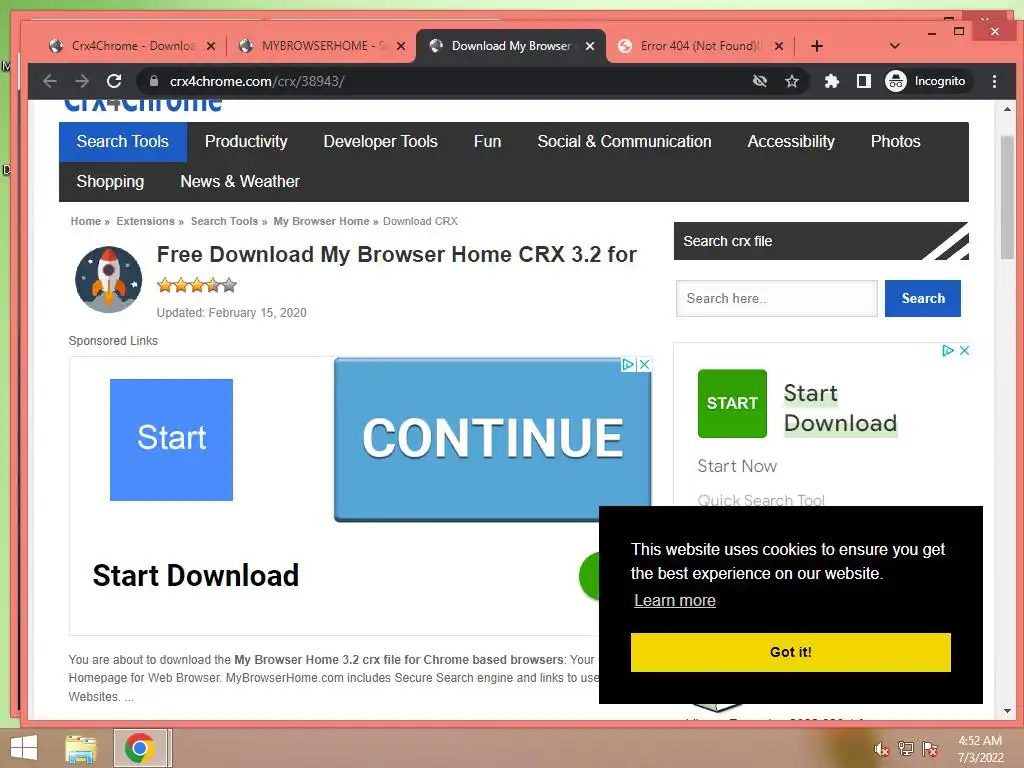Click scrollbar down arrow
1024x768 pixels.
[x=1007, y=711]
